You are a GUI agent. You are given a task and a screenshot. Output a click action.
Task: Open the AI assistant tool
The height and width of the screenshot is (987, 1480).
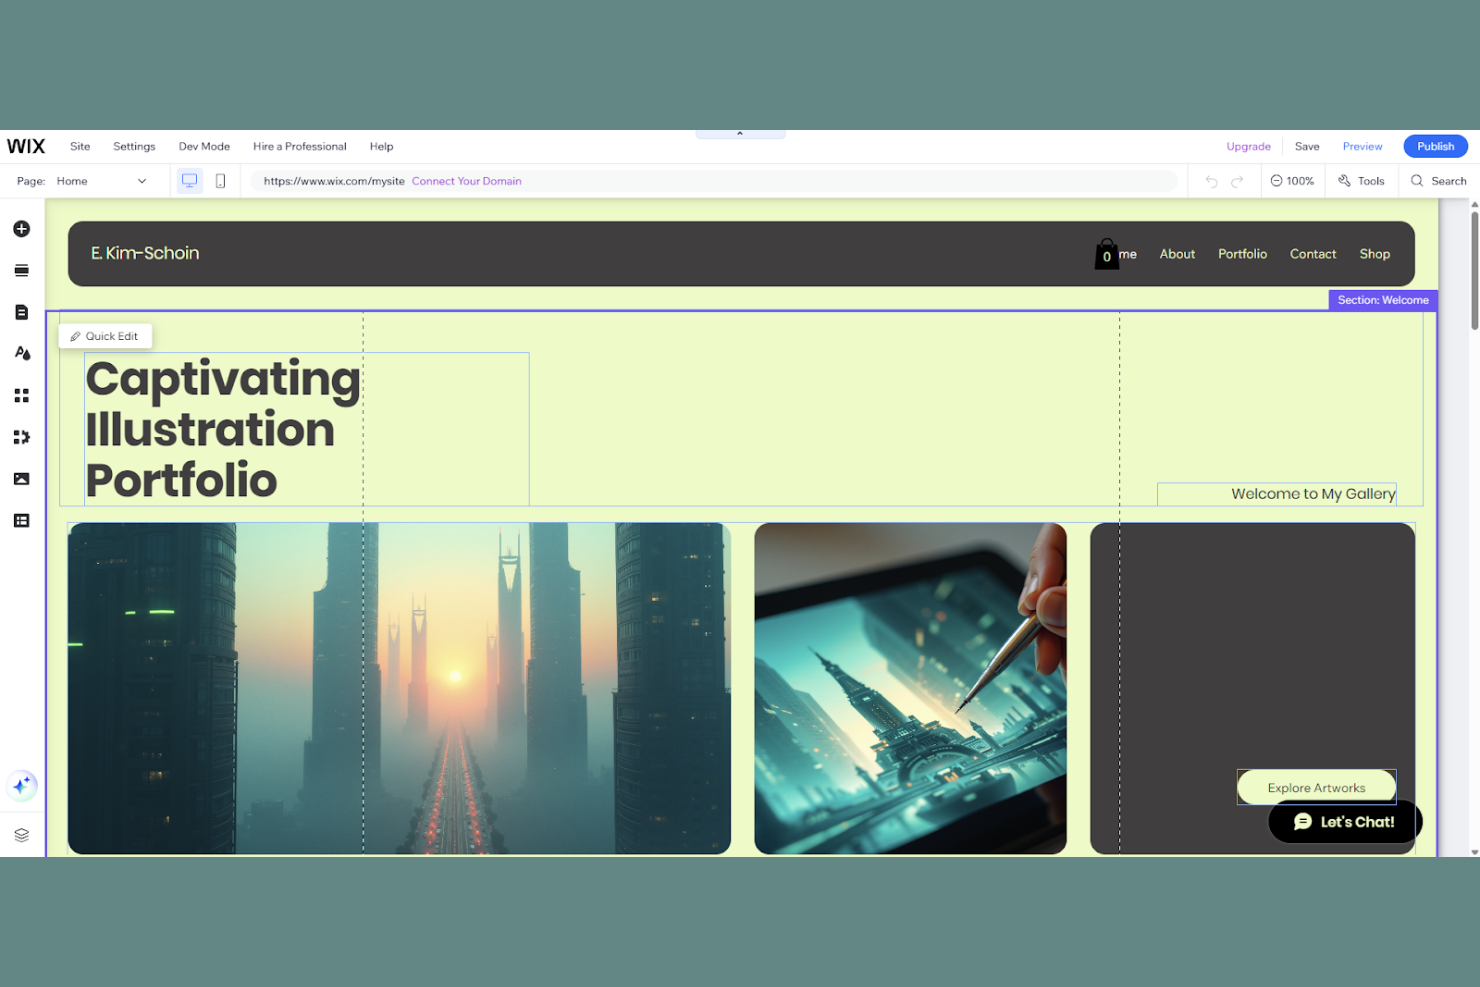tap(22, 786)
